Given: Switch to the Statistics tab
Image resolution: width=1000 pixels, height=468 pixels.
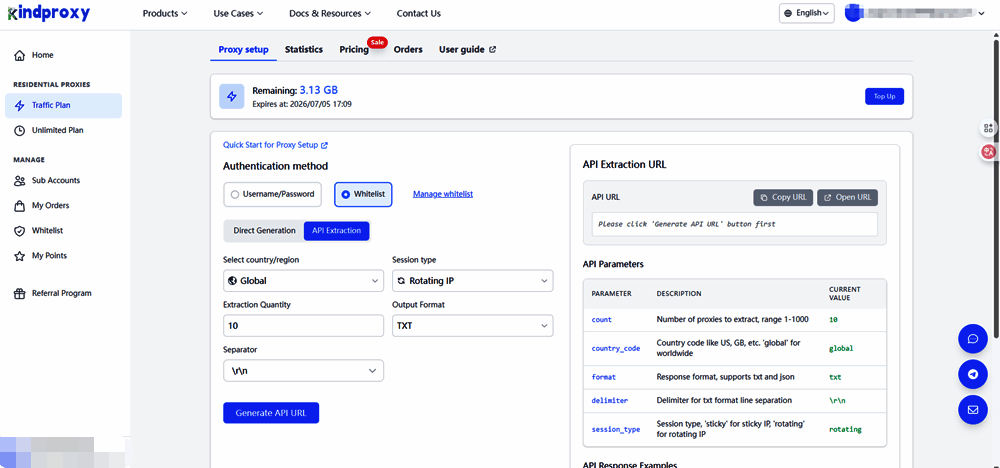Looking at the screenshot, I should click(303, 49).
